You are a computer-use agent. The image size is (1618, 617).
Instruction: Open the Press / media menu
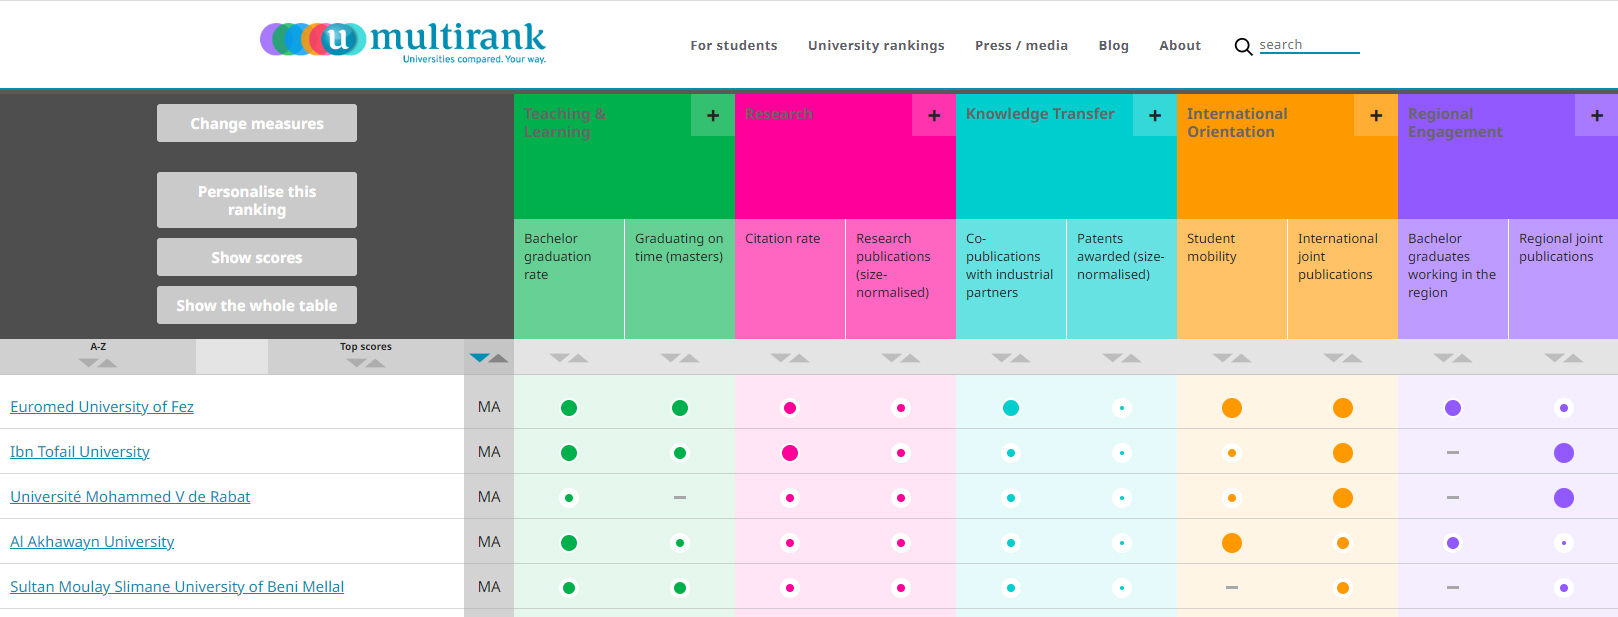[x=1021, y=46]
